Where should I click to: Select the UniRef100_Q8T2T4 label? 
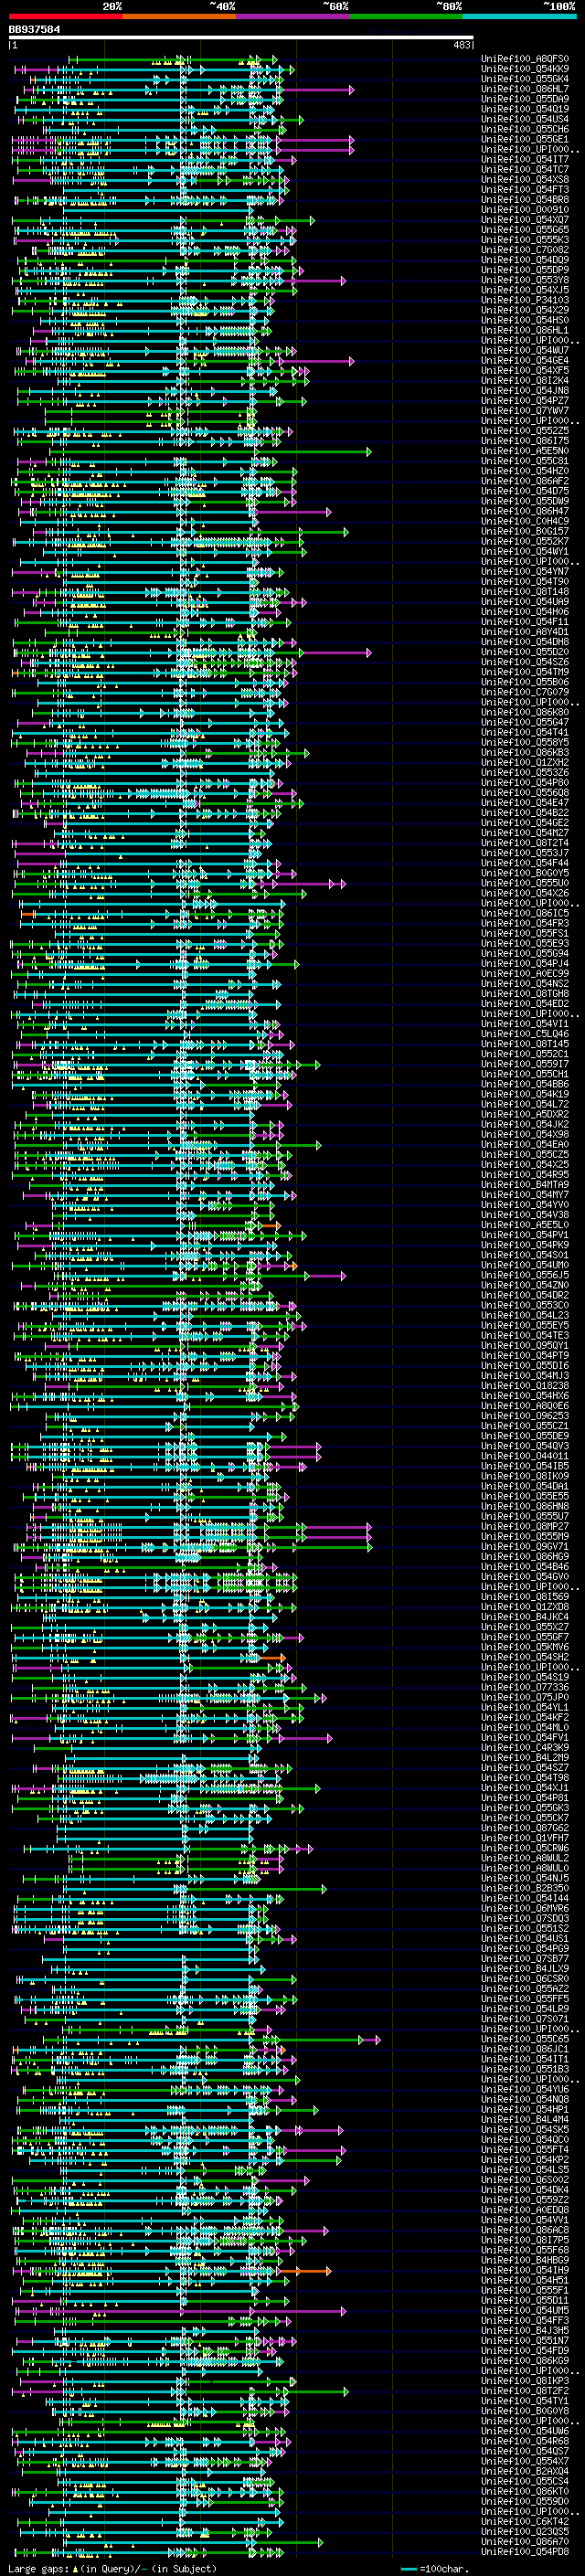point(524,843)
